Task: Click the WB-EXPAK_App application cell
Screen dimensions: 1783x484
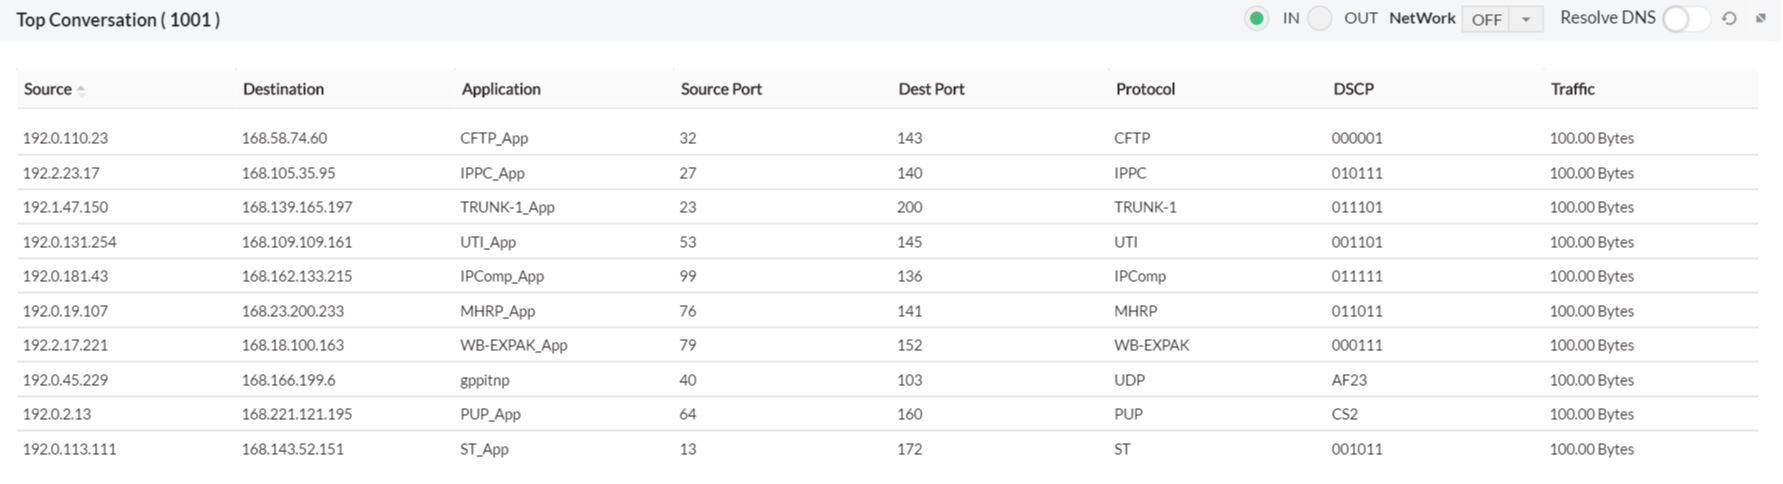Action: point(513,345)
